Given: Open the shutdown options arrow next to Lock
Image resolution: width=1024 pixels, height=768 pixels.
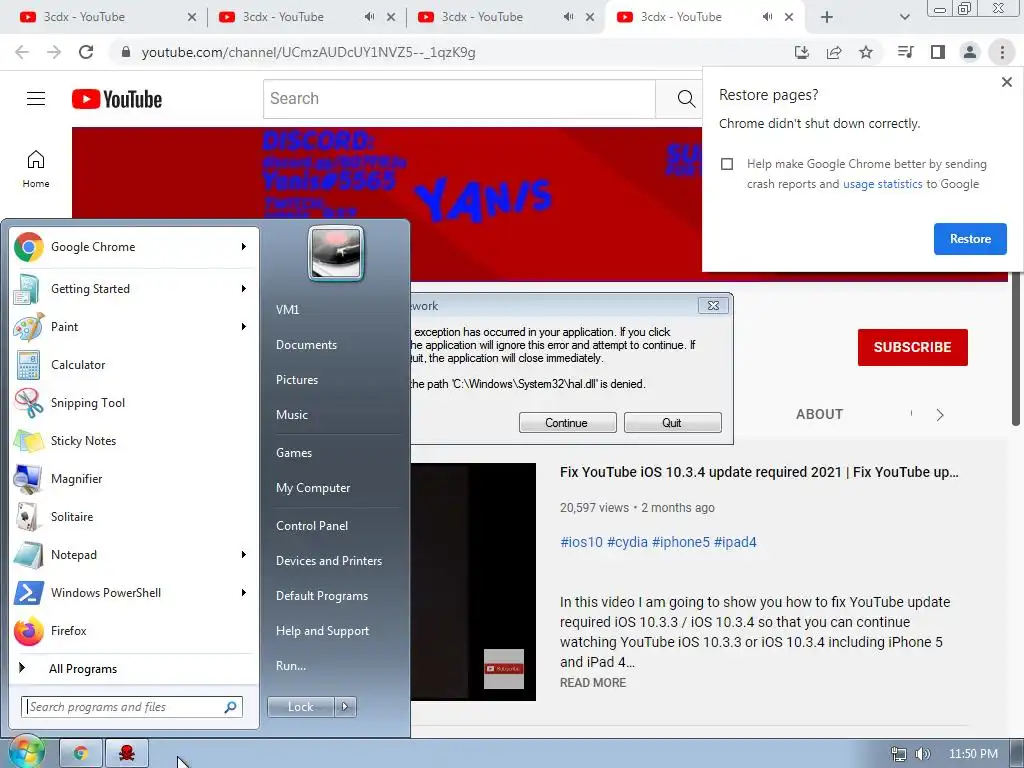Looking at the screenshot, I should tap(345, 707).
